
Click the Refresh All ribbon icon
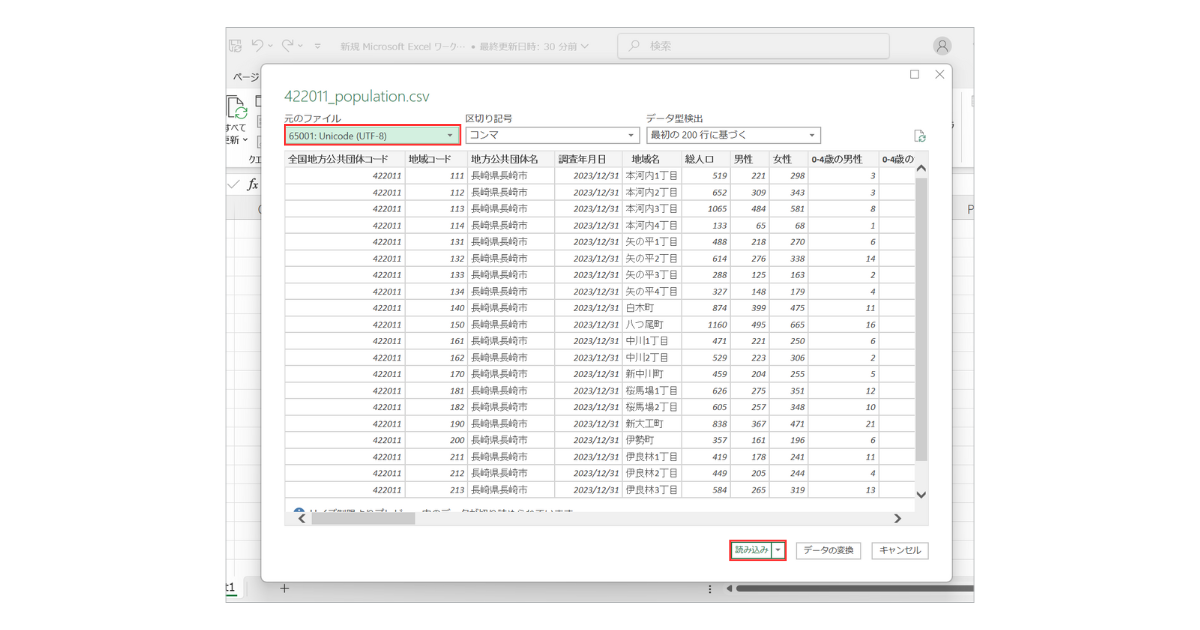(x=237, y=110)
